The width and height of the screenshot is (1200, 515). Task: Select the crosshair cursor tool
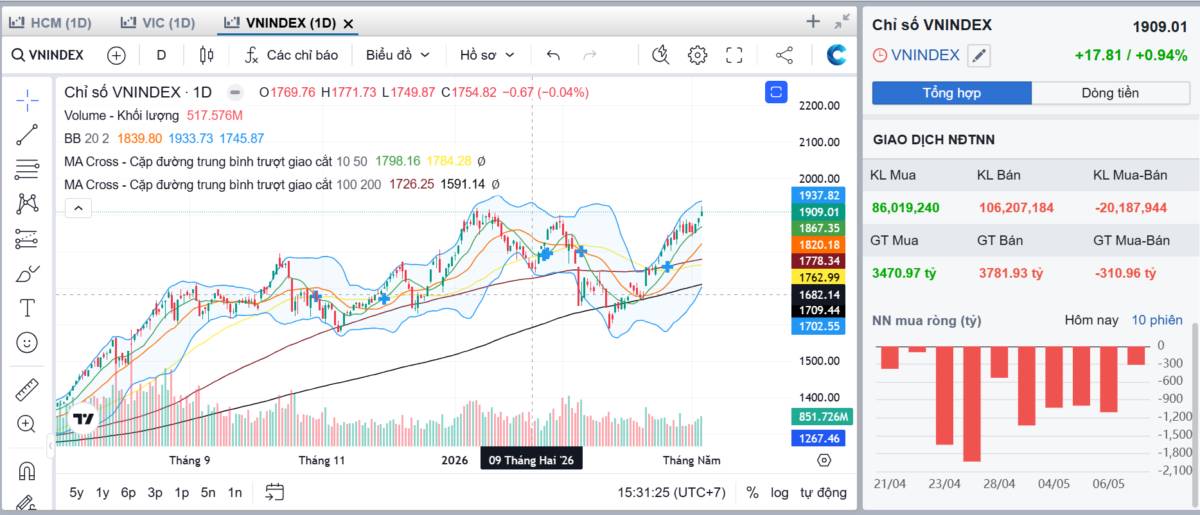[x=27, y=99]
